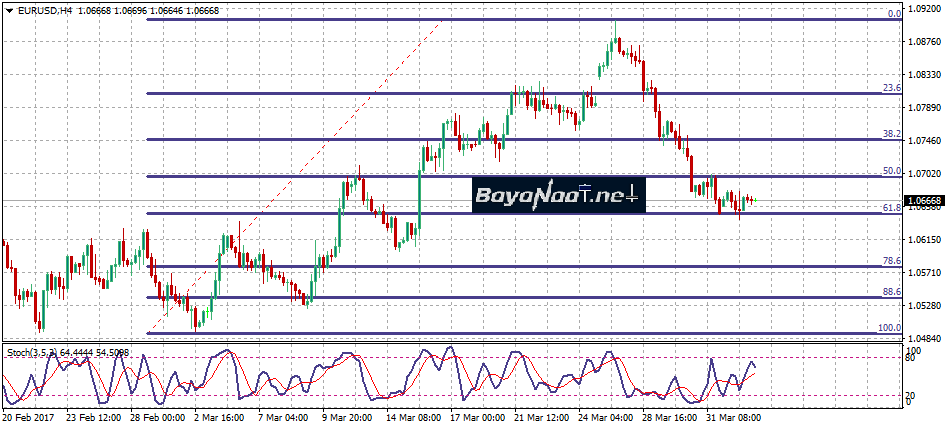Select the EURUSD,H4 chart title text
The width and height of the screenshot is (945, 429).
coord(38,10)
